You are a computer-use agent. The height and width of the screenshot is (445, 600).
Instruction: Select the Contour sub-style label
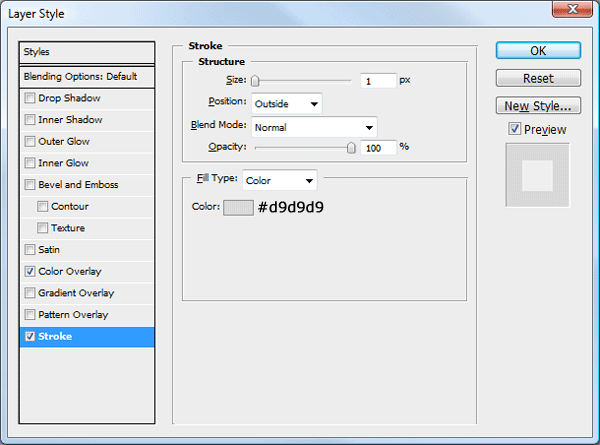click(70, 206)
